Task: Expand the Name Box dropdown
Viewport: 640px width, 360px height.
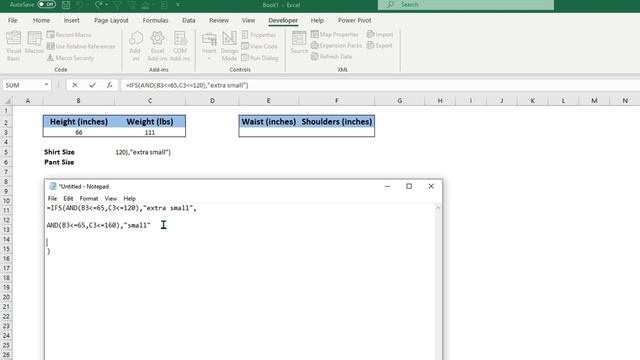Action: pyautogui.click(x=46, y=85)
